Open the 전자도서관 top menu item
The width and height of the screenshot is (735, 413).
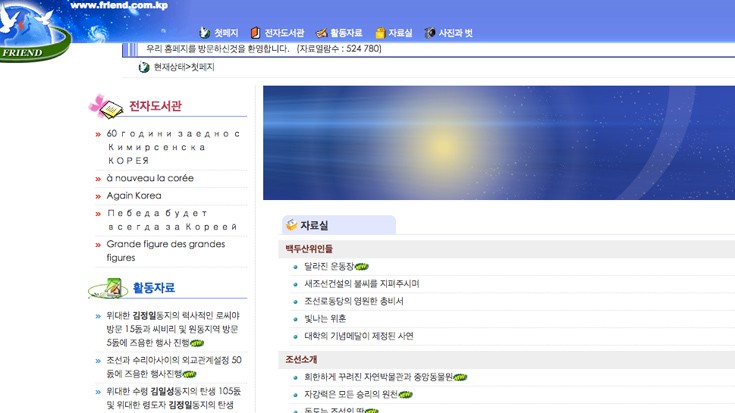point(284,33)
